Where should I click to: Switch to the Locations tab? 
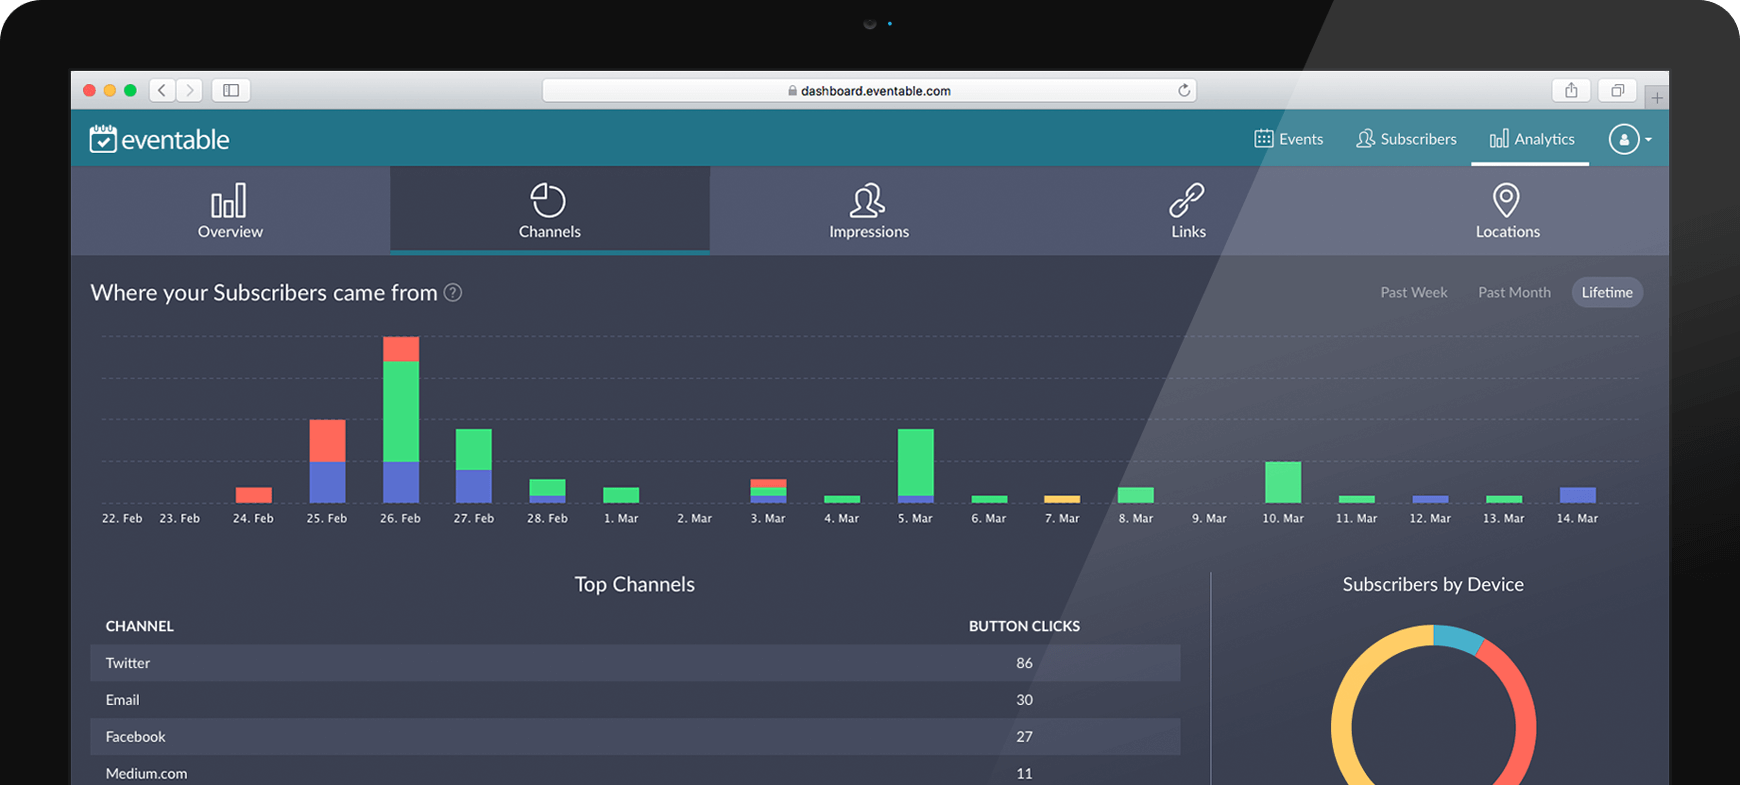pos(1507,210)
